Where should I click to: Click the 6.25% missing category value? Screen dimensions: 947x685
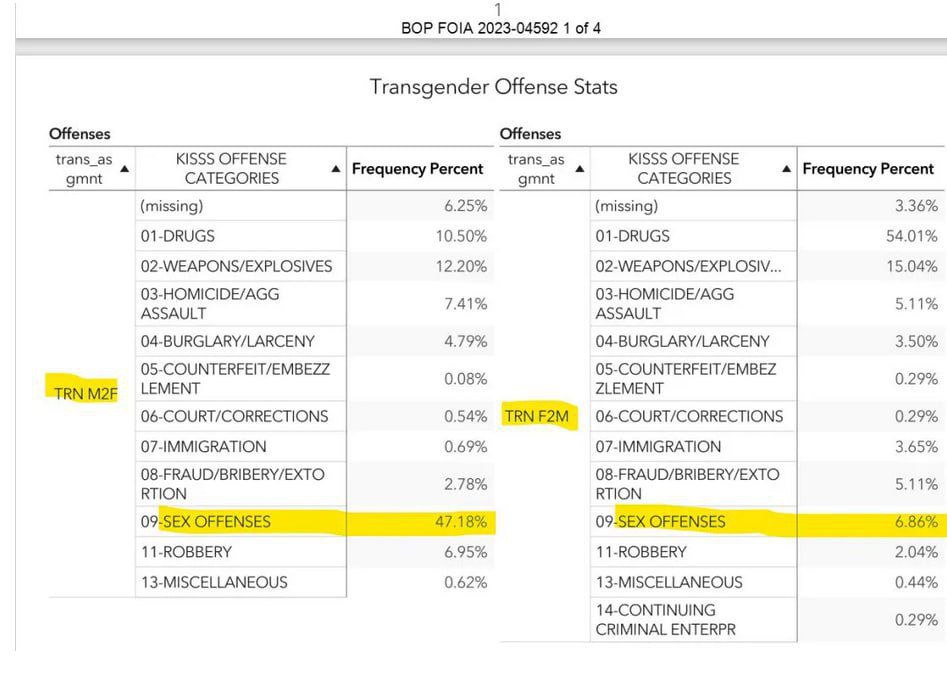[x=465, y=206]
